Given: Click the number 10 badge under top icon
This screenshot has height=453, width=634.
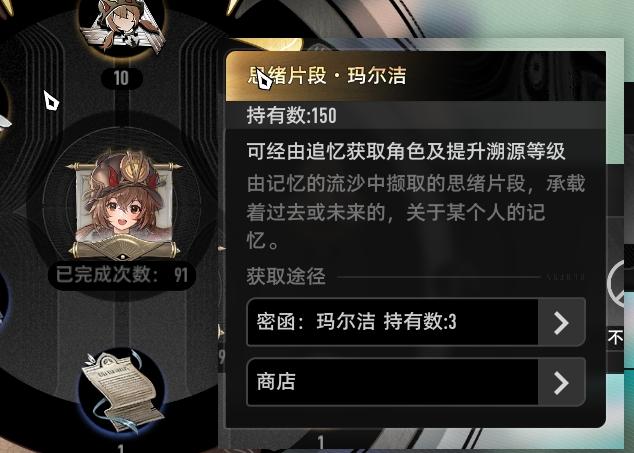Looking at the screenshot, I should [121, 78].
